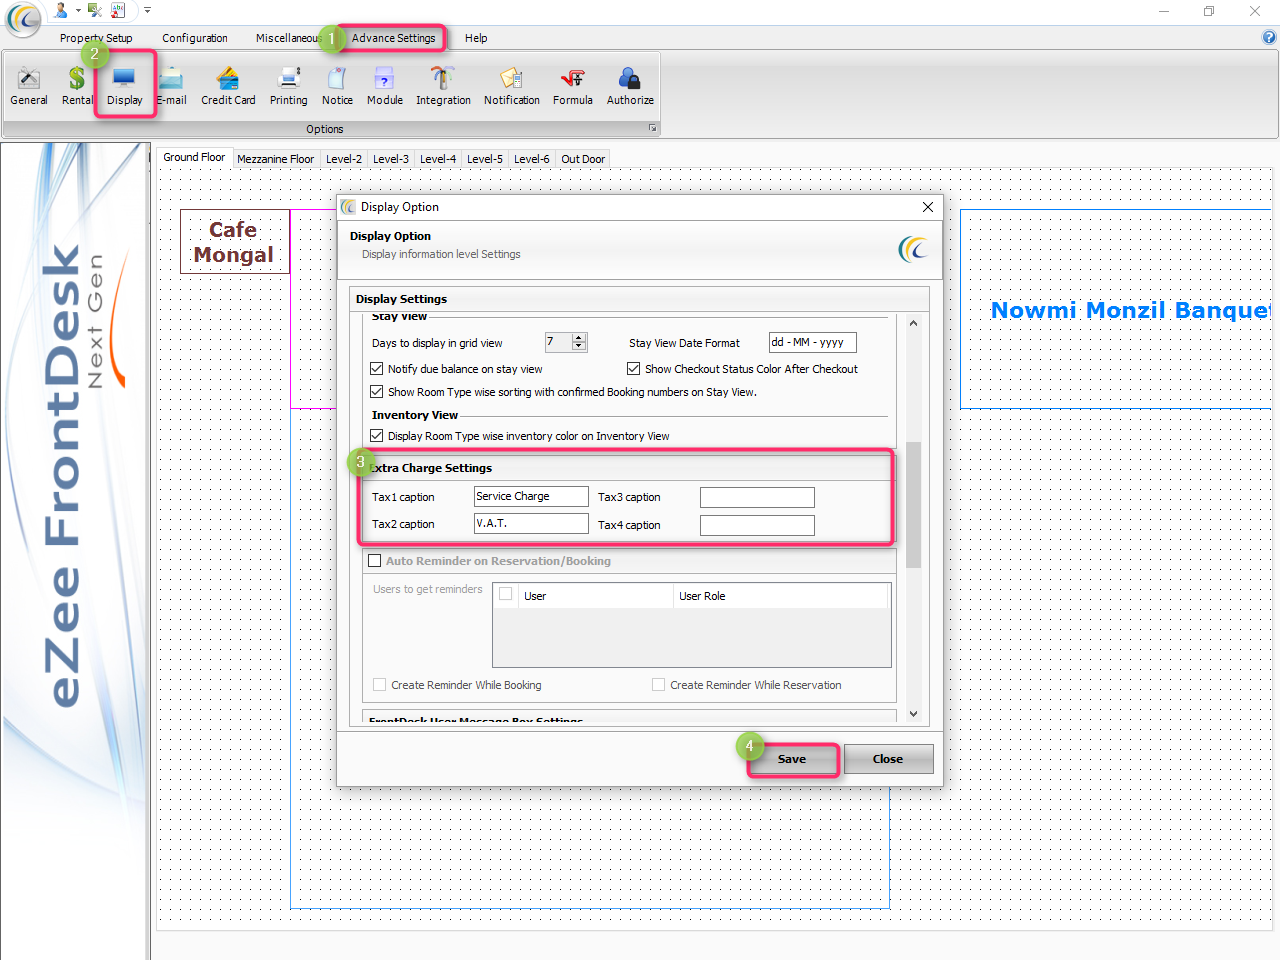Open Module settings
Screen dimensions: 1280x960
tap(385, 86)
